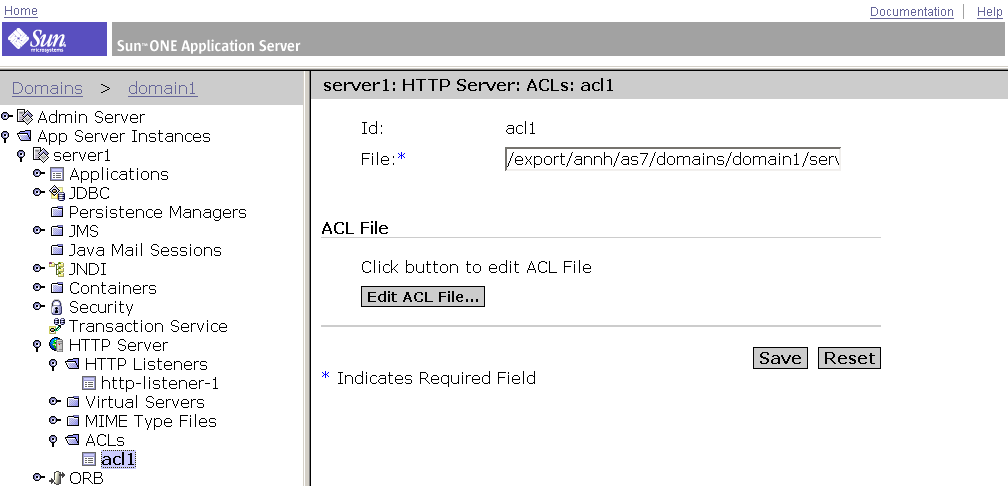Click the Persistence Managers folder icon
The width and height of the screenshot is (1008, 486).
point(57,212)
